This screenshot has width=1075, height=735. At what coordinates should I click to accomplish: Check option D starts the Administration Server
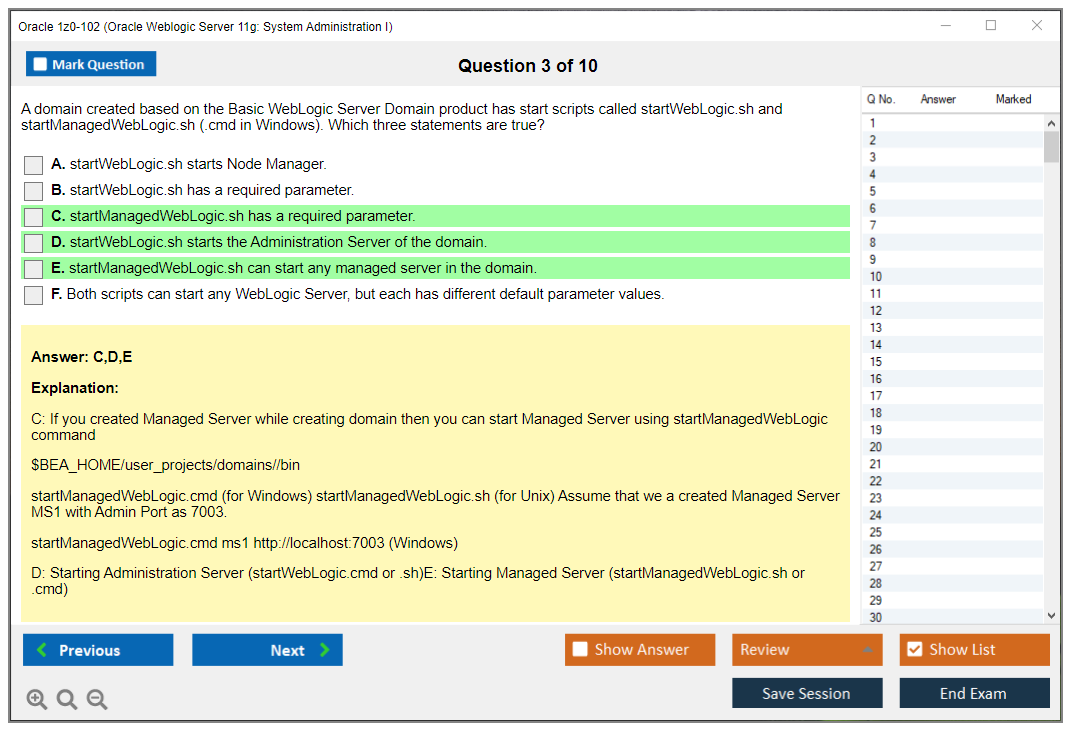(34, 243)
